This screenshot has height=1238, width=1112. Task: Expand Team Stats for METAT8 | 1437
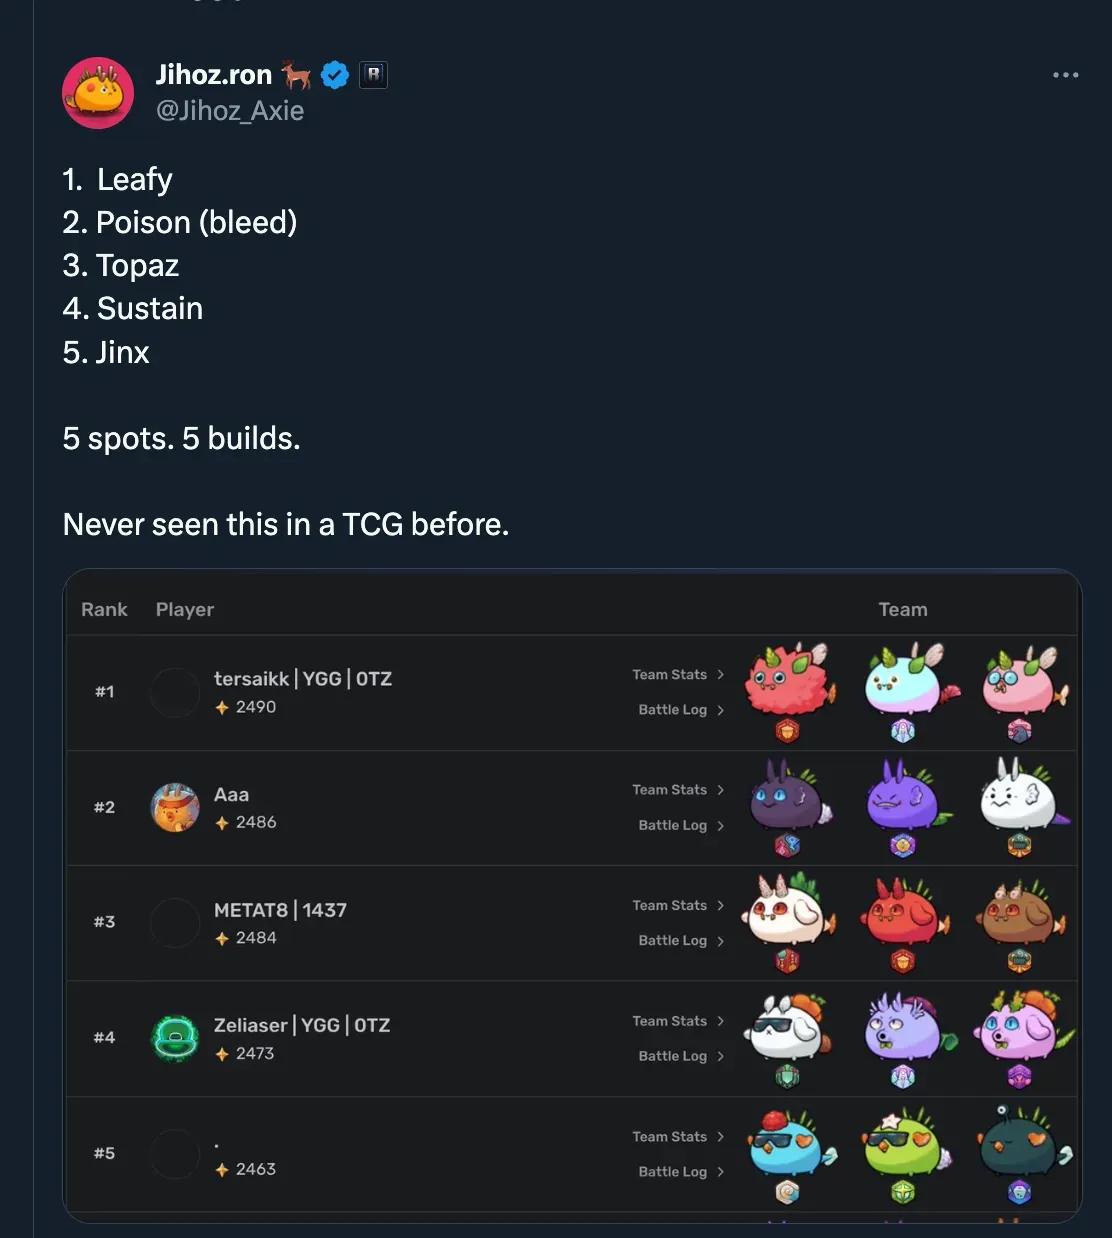(x=678, y=905)
